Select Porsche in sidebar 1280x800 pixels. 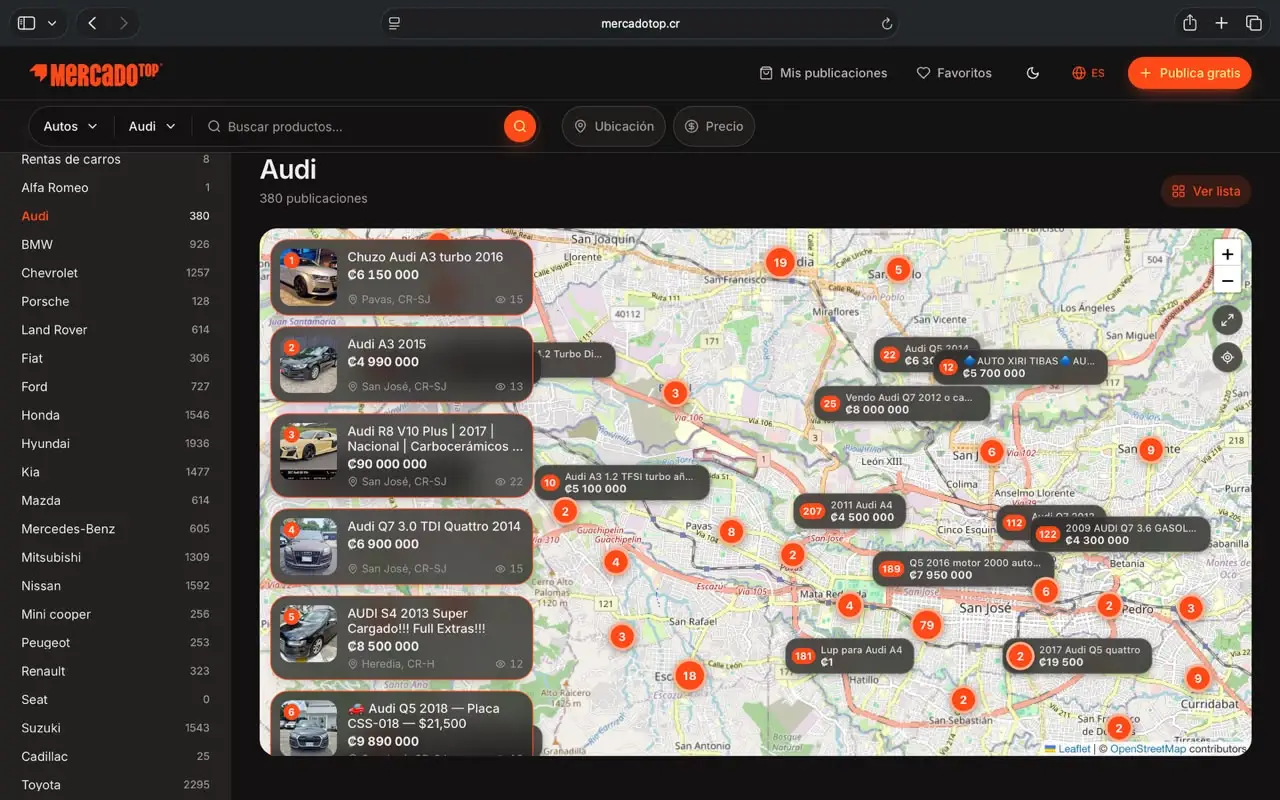(115, 301)
